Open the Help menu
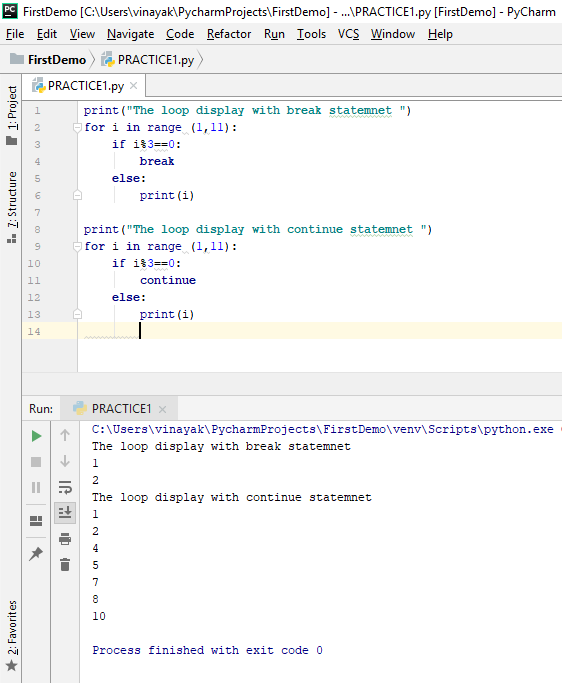562x683 pixels. (440, 34)
